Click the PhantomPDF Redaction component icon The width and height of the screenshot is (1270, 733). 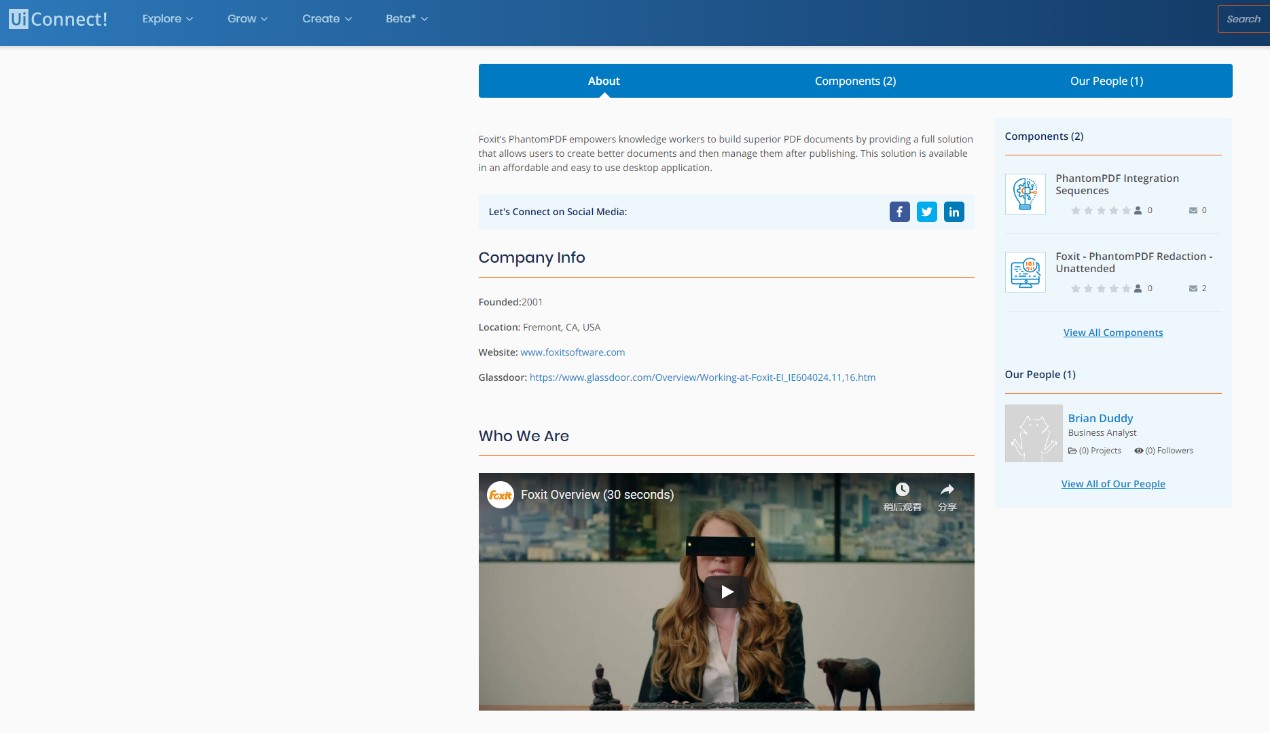(x=1025, y=272)
